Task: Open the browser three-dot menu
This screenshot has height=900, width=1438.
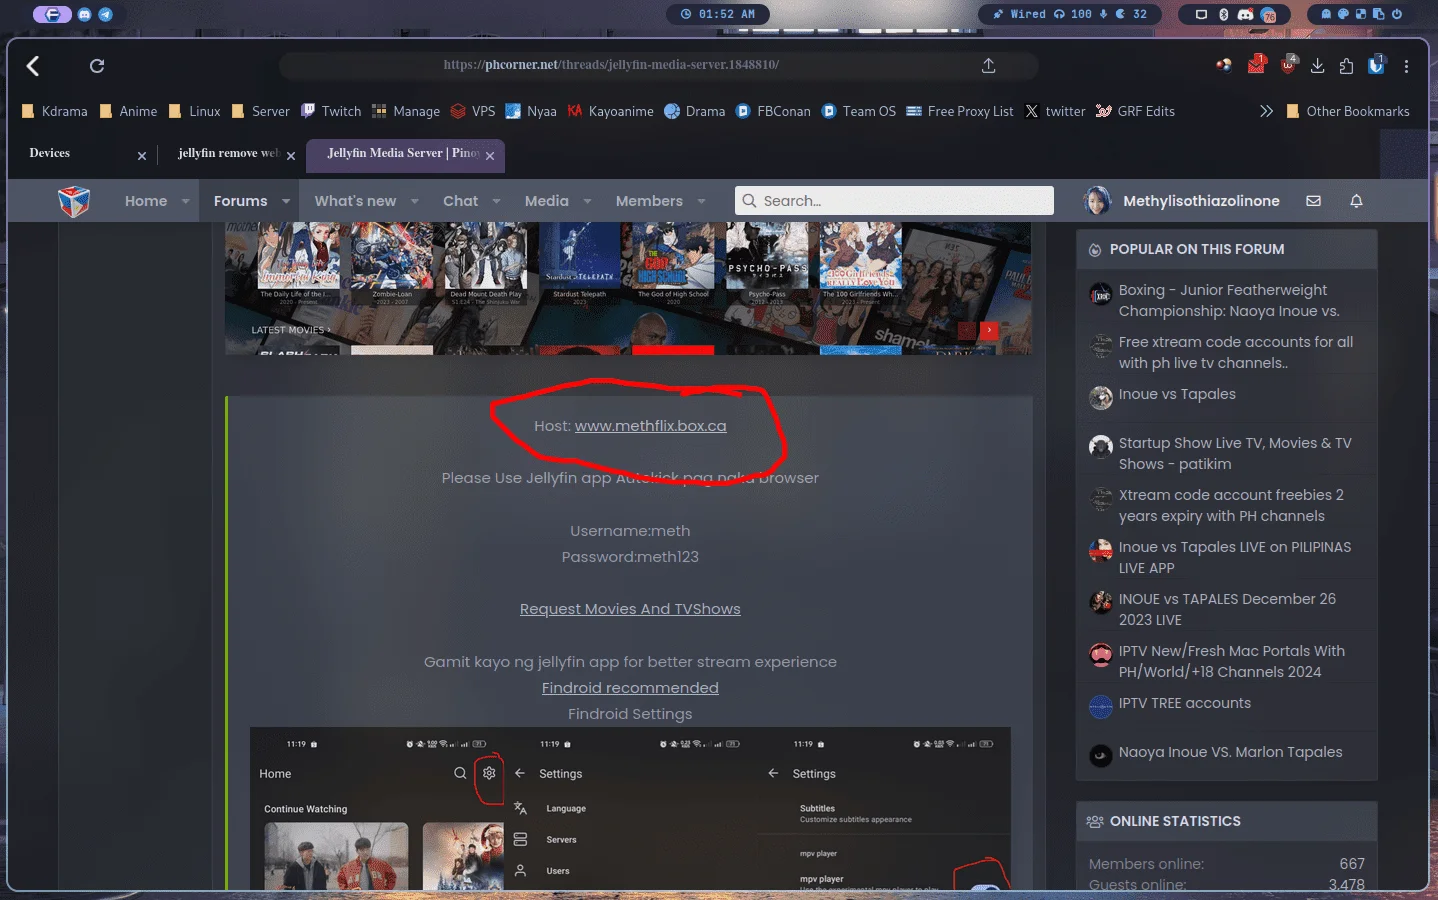Action: tap(1406, 66)
